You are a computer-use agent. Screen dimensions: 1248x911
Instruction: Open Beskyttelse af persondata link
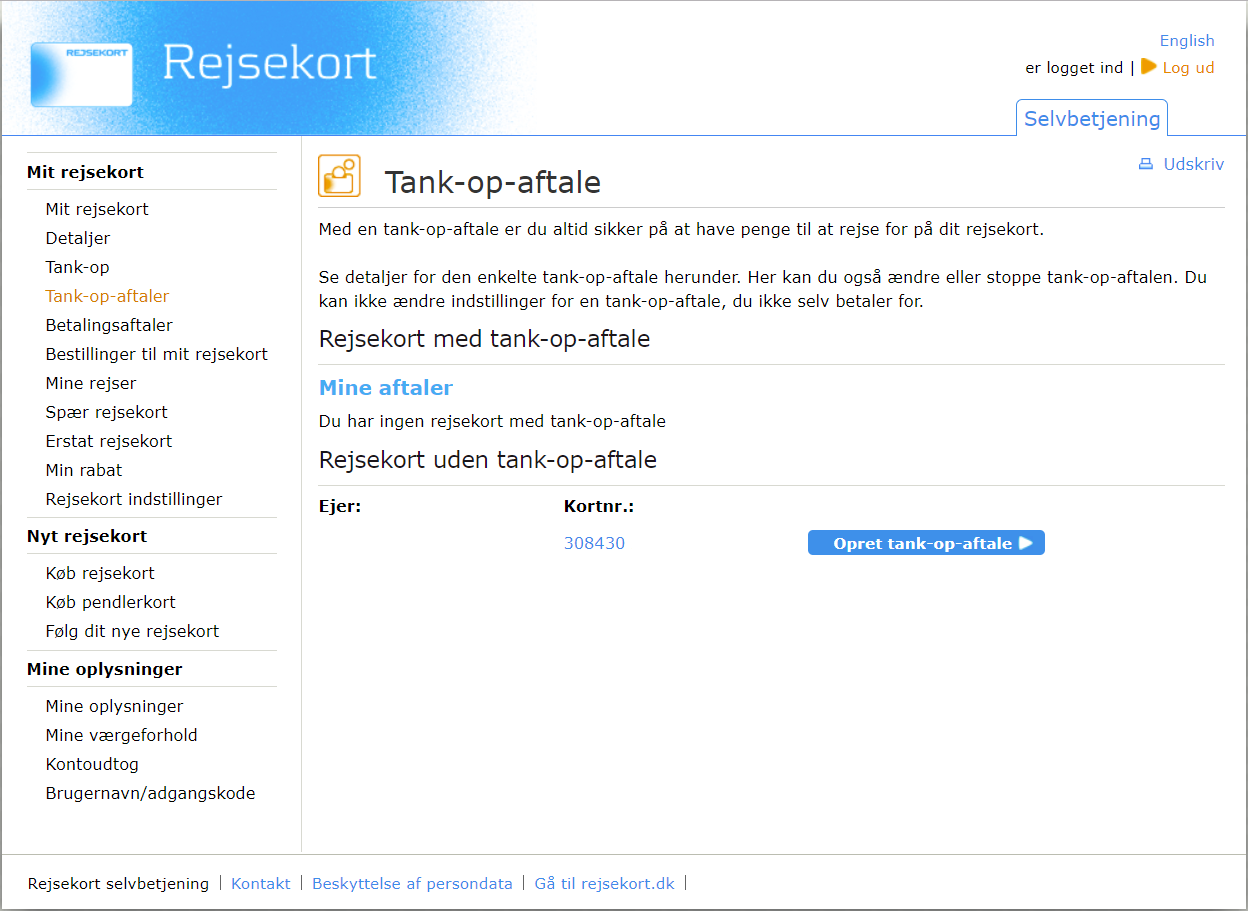coord(412,884)
